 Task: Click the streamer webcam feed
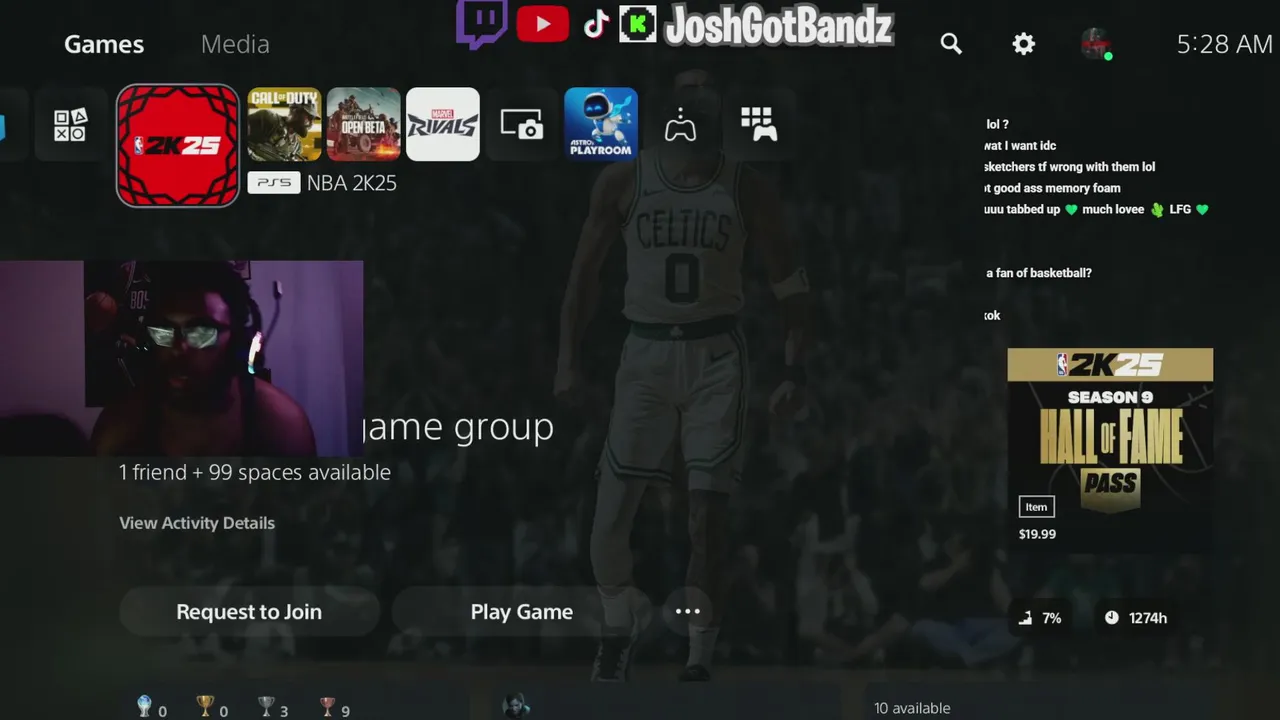click(x=181, y=358)
